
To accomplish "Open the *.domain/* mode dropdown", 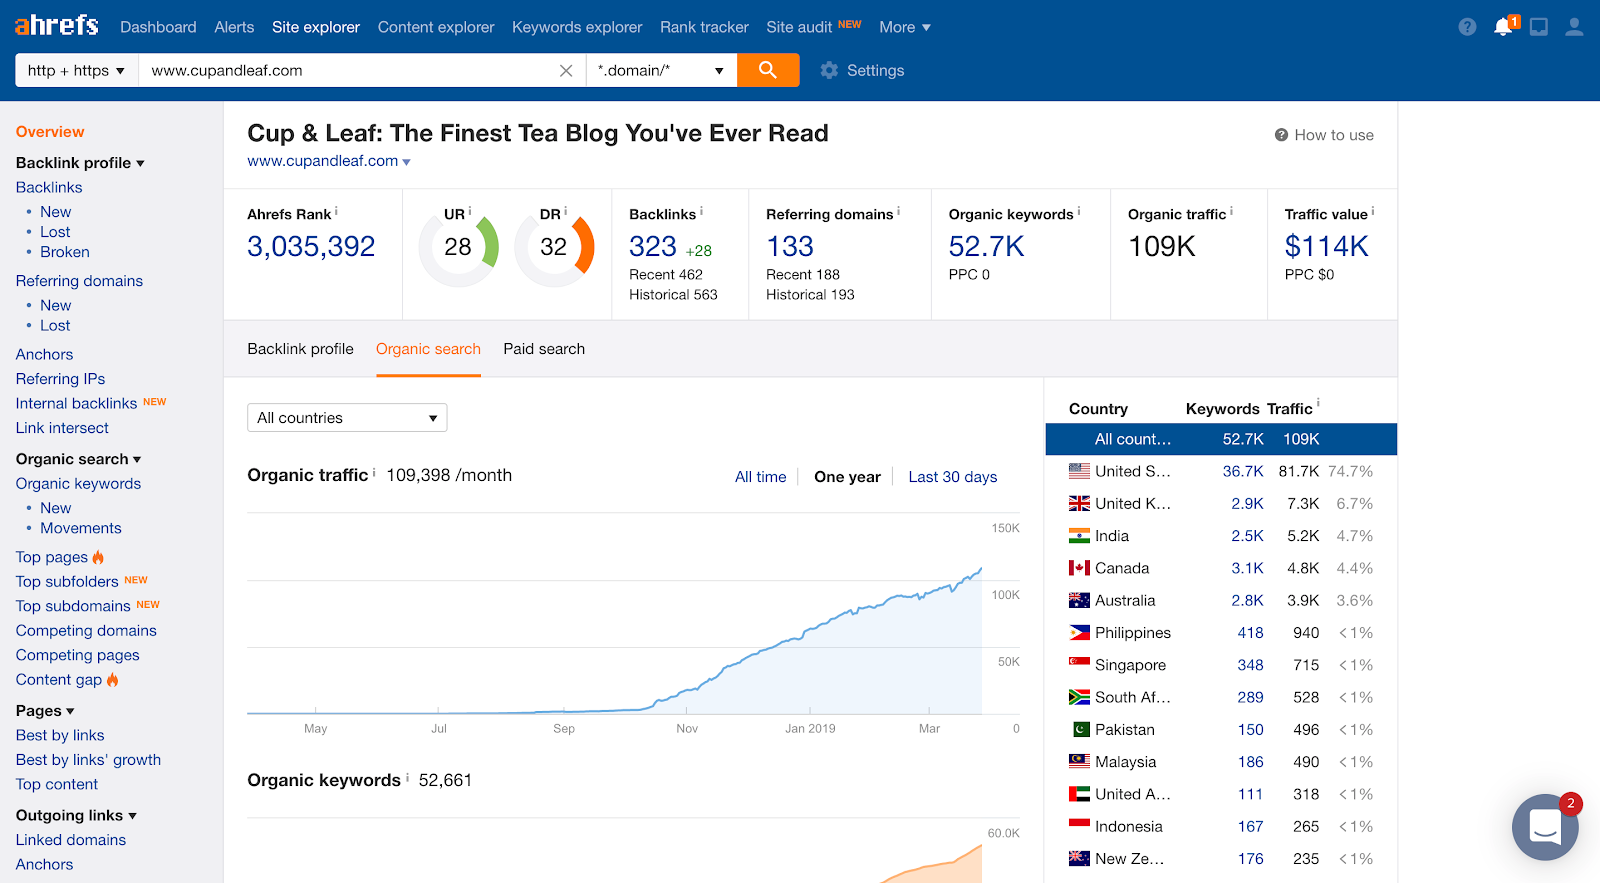I will 662,70.
